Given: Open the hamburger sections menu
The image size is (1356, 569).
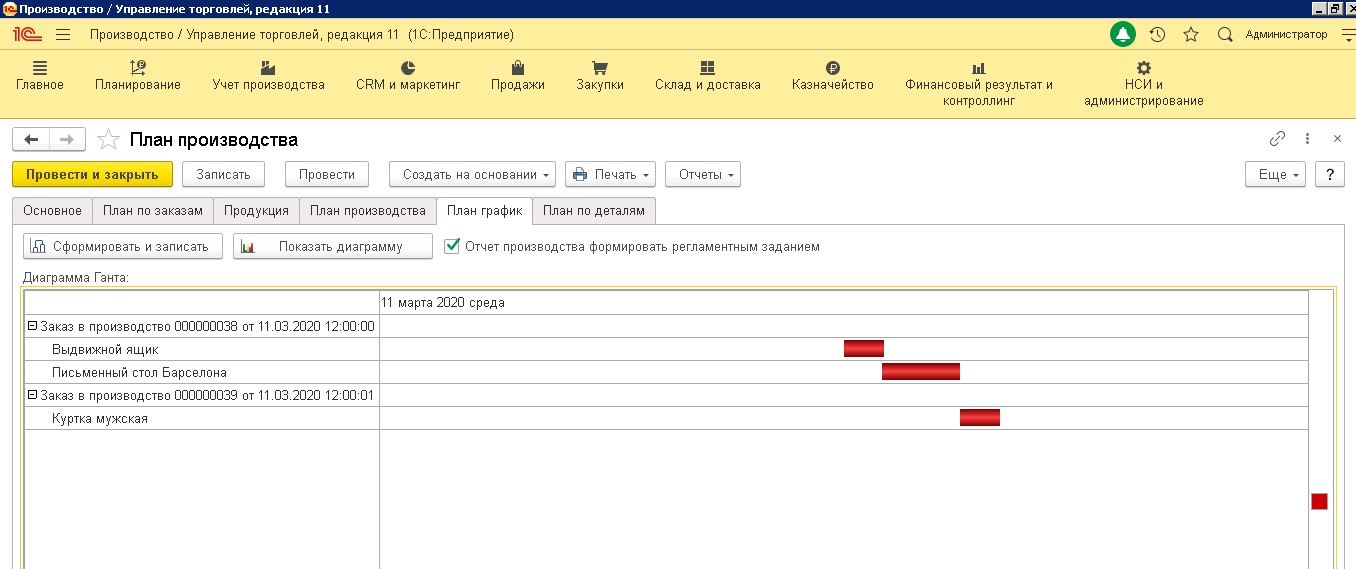Looking at the screenshot, I should point(63,35).
